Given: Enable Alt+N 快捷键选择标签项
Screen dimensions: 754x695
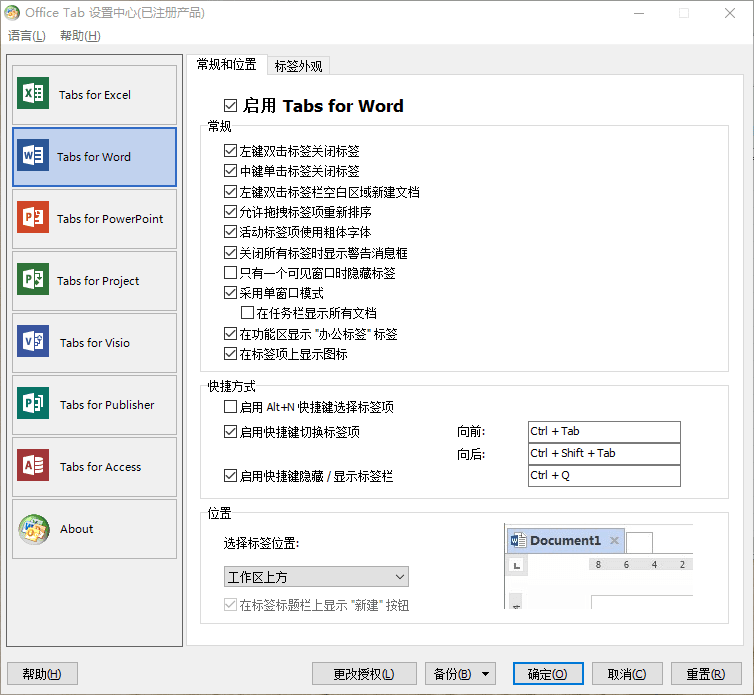Looking at the screenshot, I should coord(230,407).
